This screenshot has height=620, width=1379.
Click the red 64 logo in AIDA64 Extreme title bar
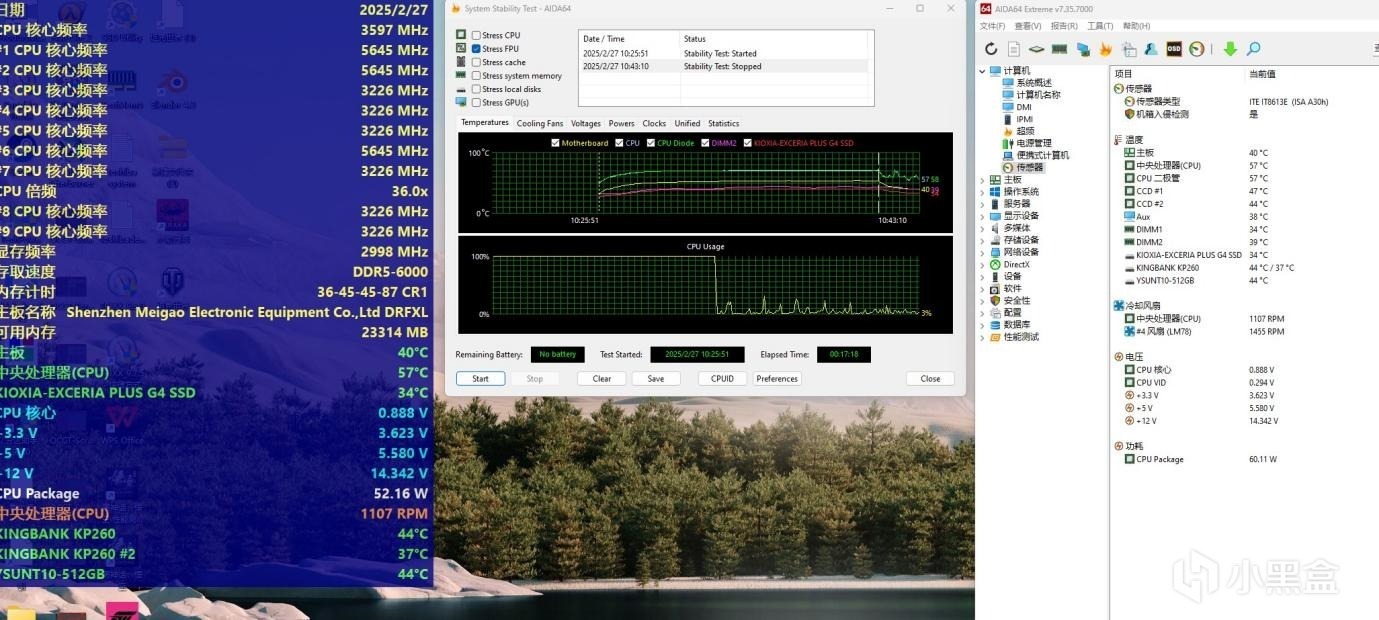tap(986, 8)
